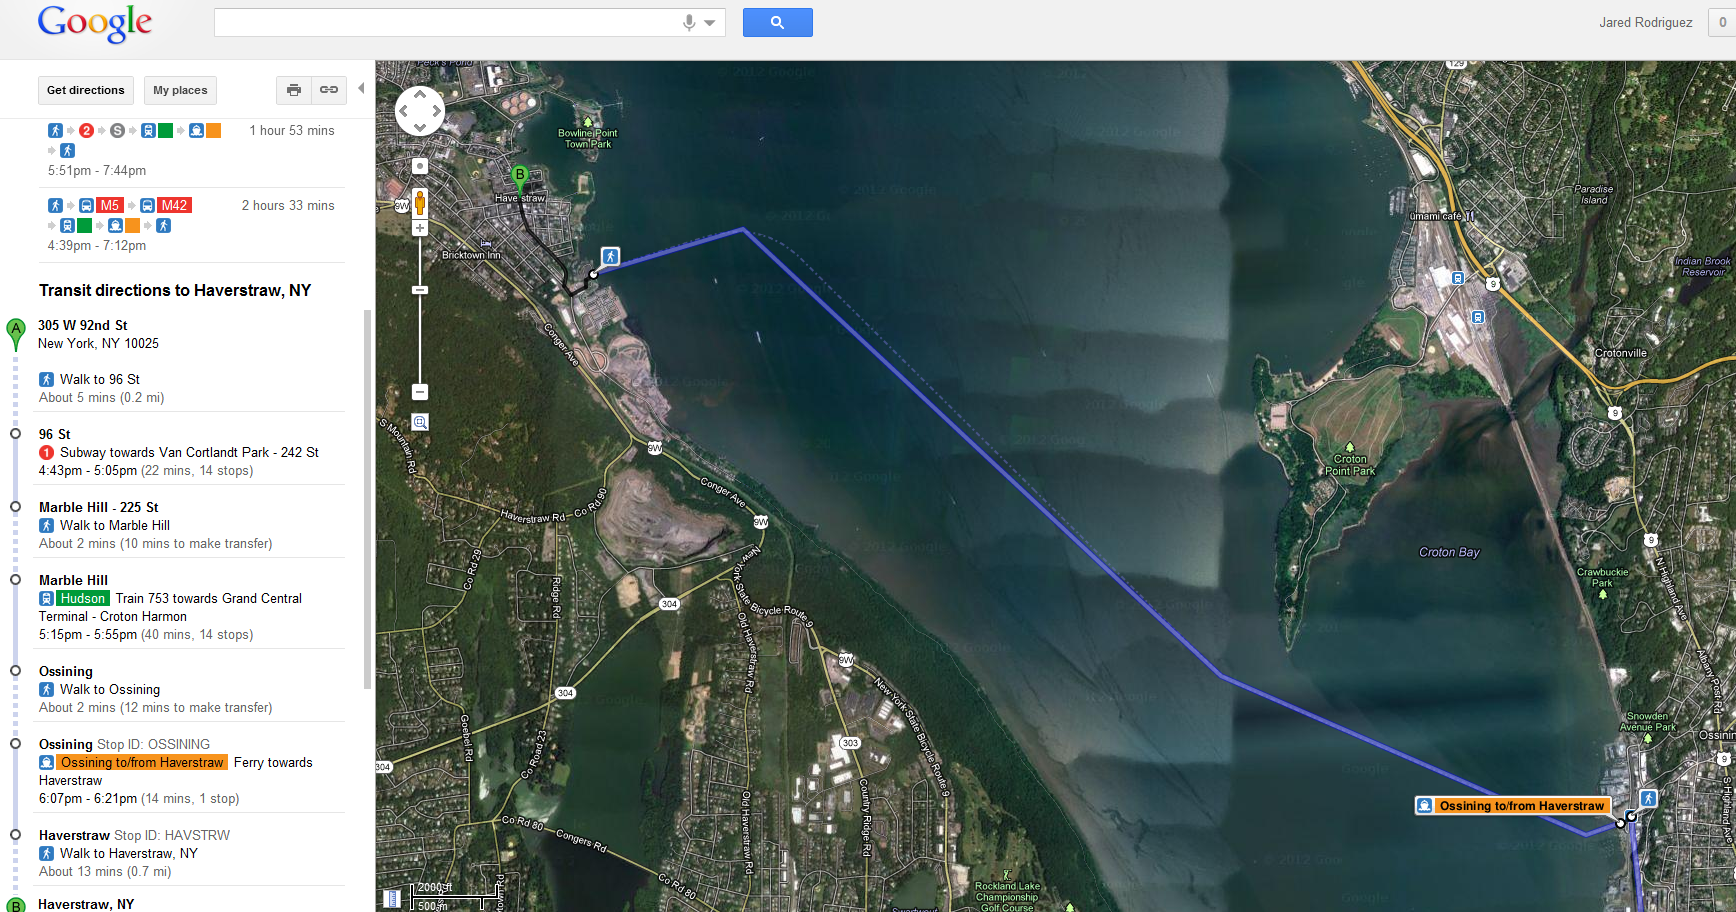Click the map pan navigation control

(x=420, y=110)
